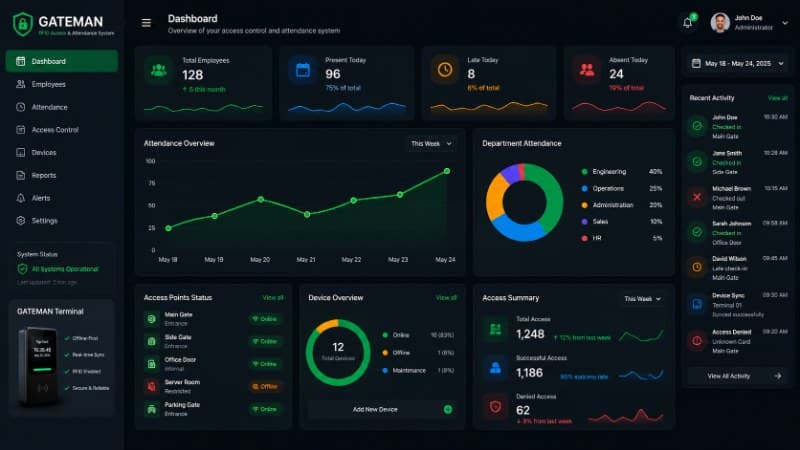800x450 pixels.
Task: Click John Doe's profile avatar
Action: [x=720, y=22]
